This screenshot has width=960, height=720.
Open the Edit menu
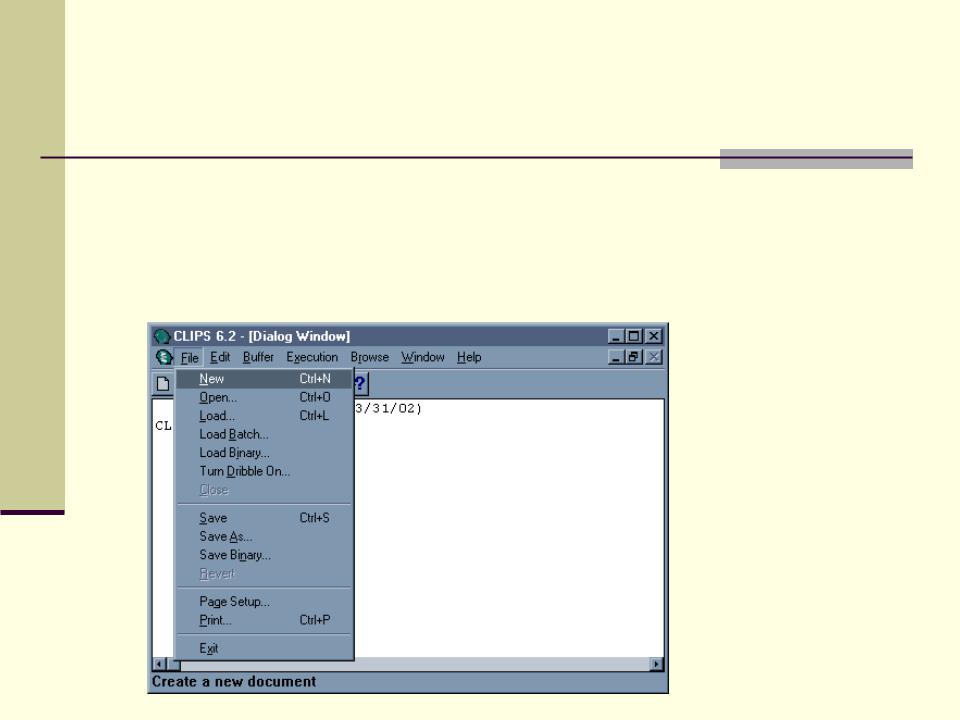click(x=220, y=357)
